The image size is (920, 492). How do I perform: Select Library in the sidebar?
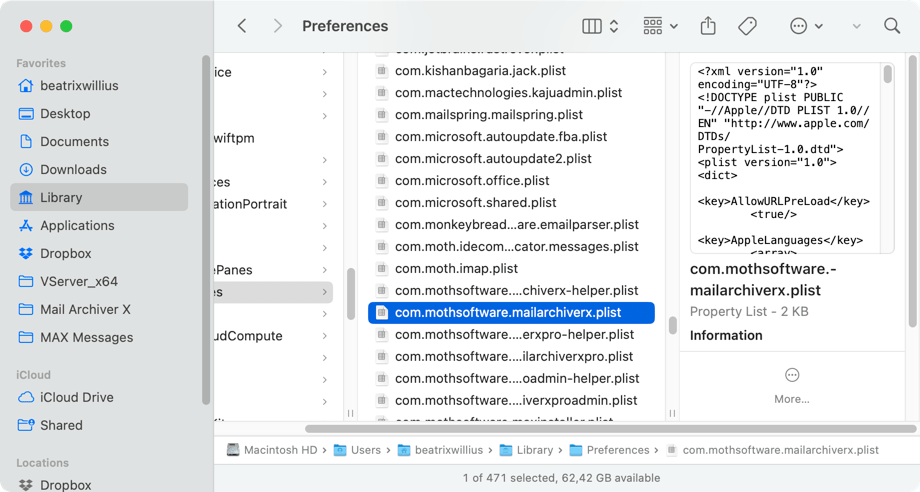(99, 198)
